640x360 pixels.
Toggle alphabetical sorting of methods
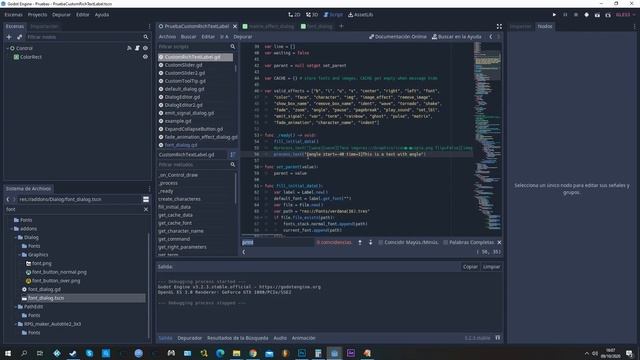pos(232,155)
